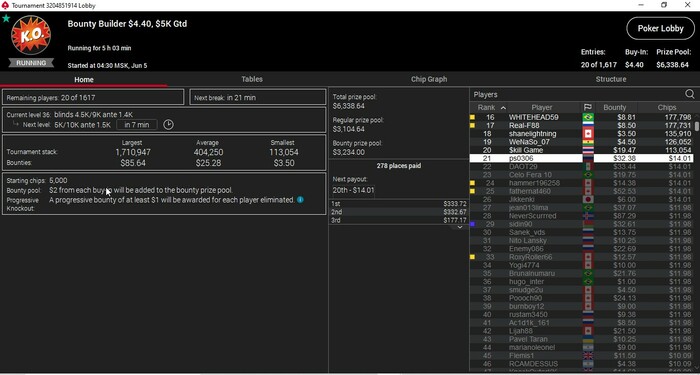
Task: Click the flag in the RCAMDESSUS row
Action: [x=588, y=364]
